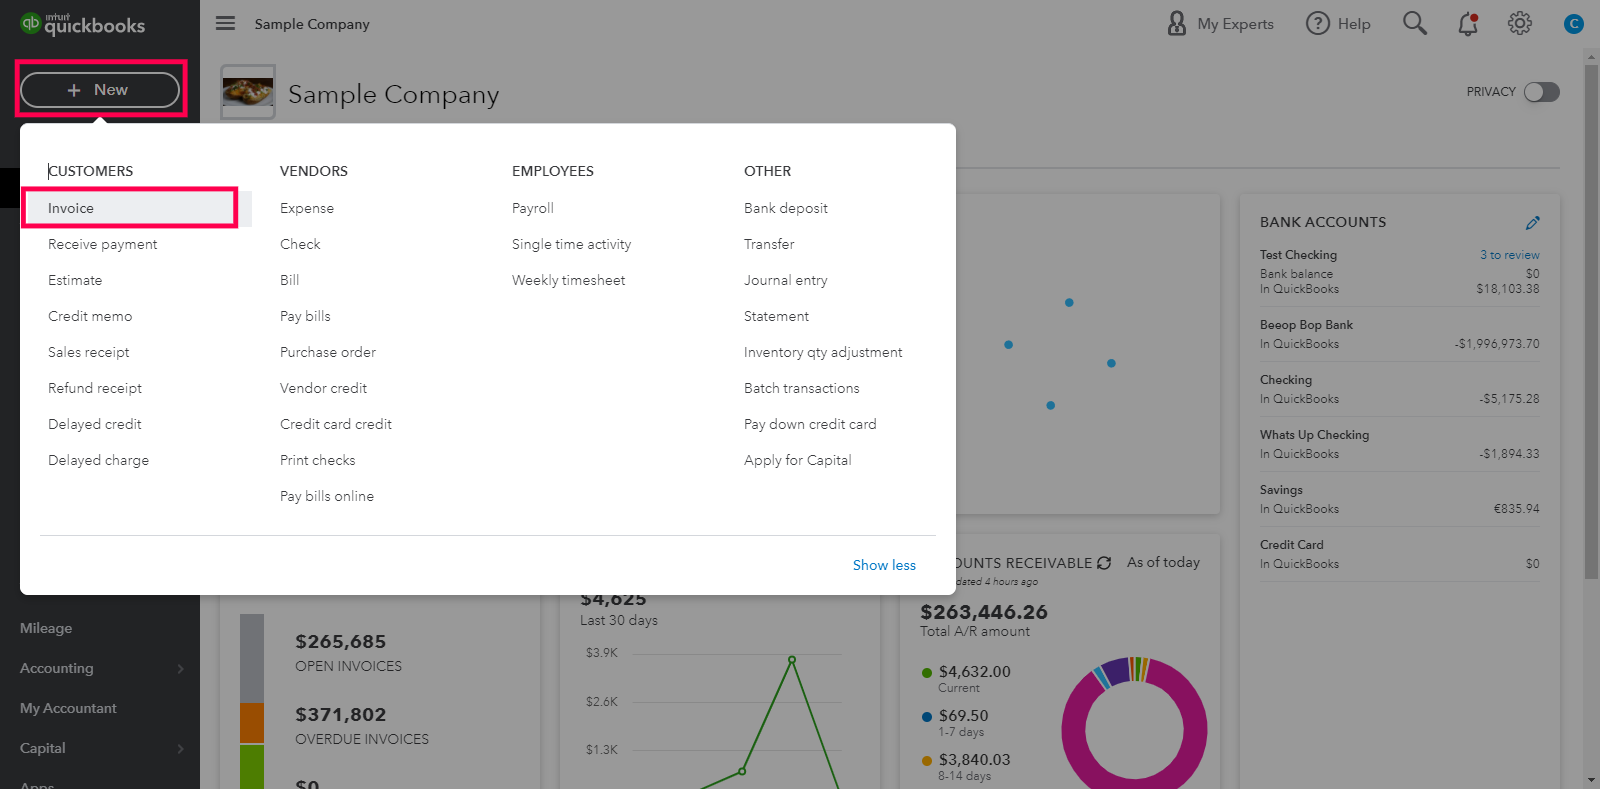Screen dimensions: 1600x789
Task: Choose Expense under Vendors
Action: (307, 208)
